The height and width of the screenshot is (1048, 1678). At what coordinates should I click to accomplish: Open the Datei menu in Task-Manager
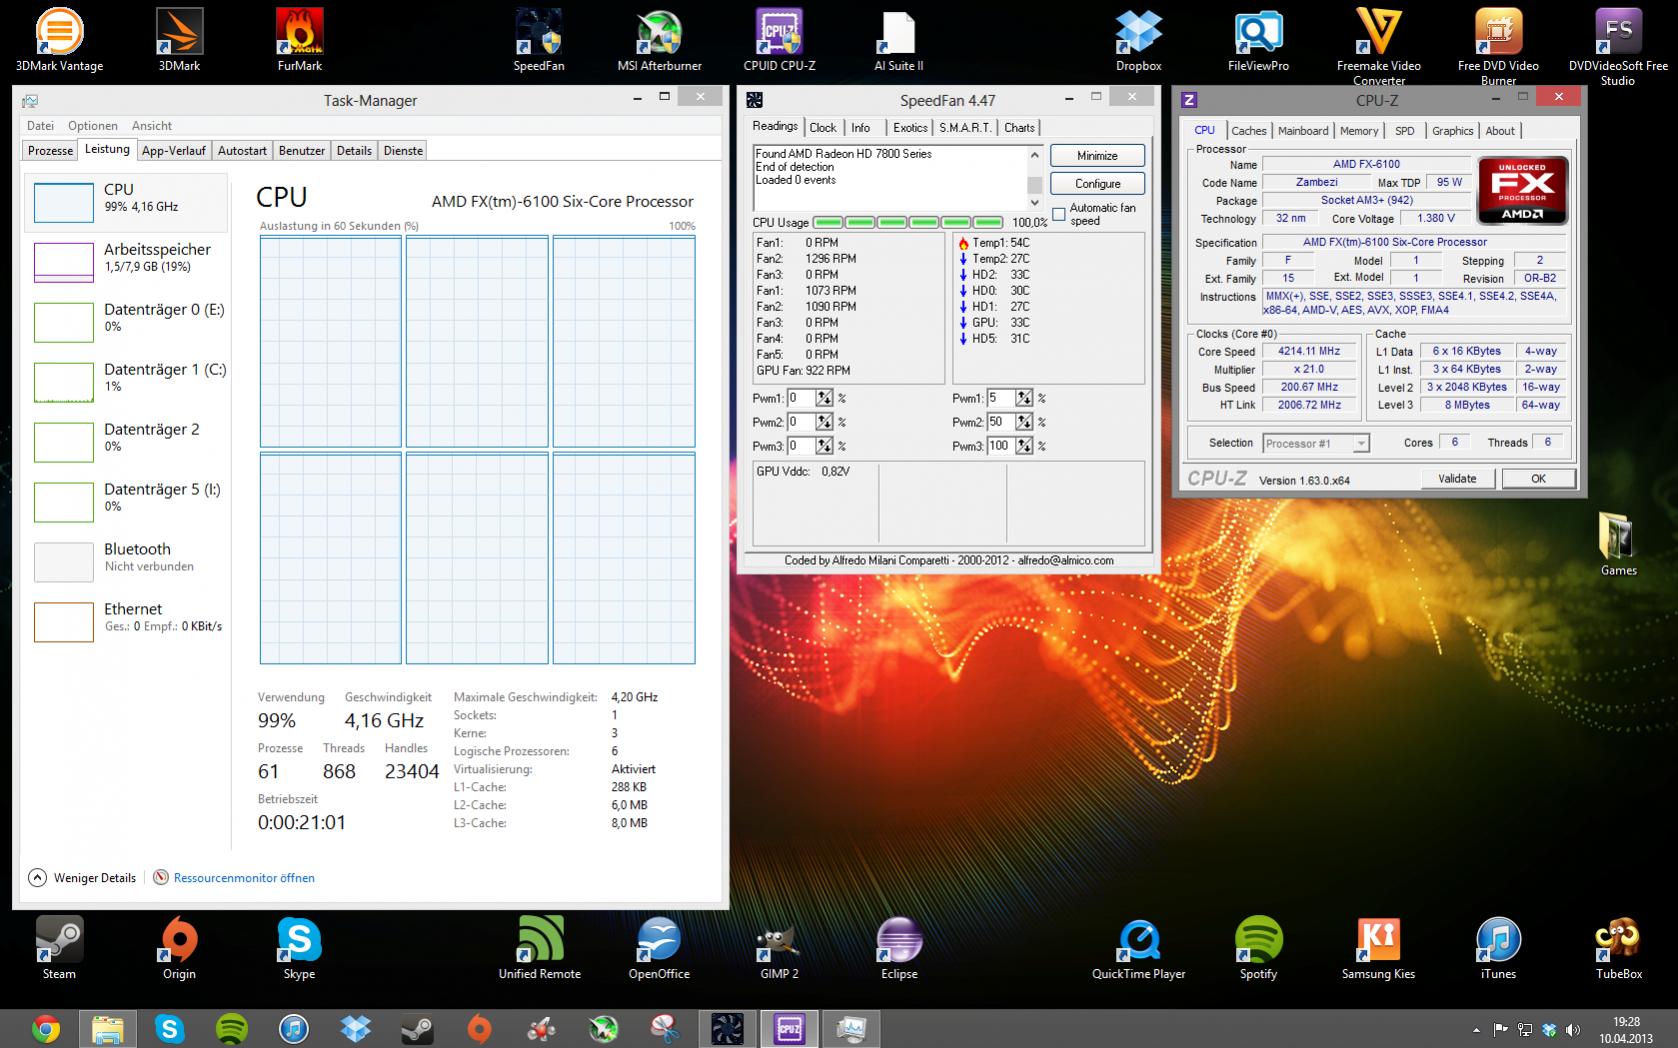(x=40, y=126)
